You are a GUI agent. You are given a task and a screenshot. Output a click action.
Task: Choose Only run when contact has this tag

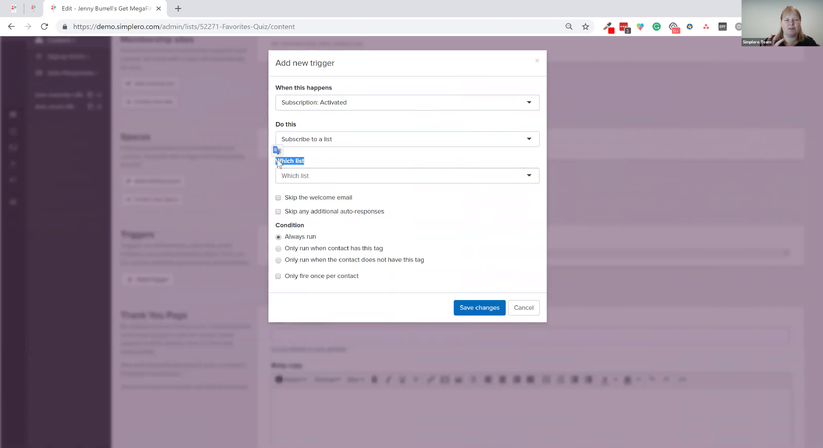pyautogui.click(x=278, y=249)
